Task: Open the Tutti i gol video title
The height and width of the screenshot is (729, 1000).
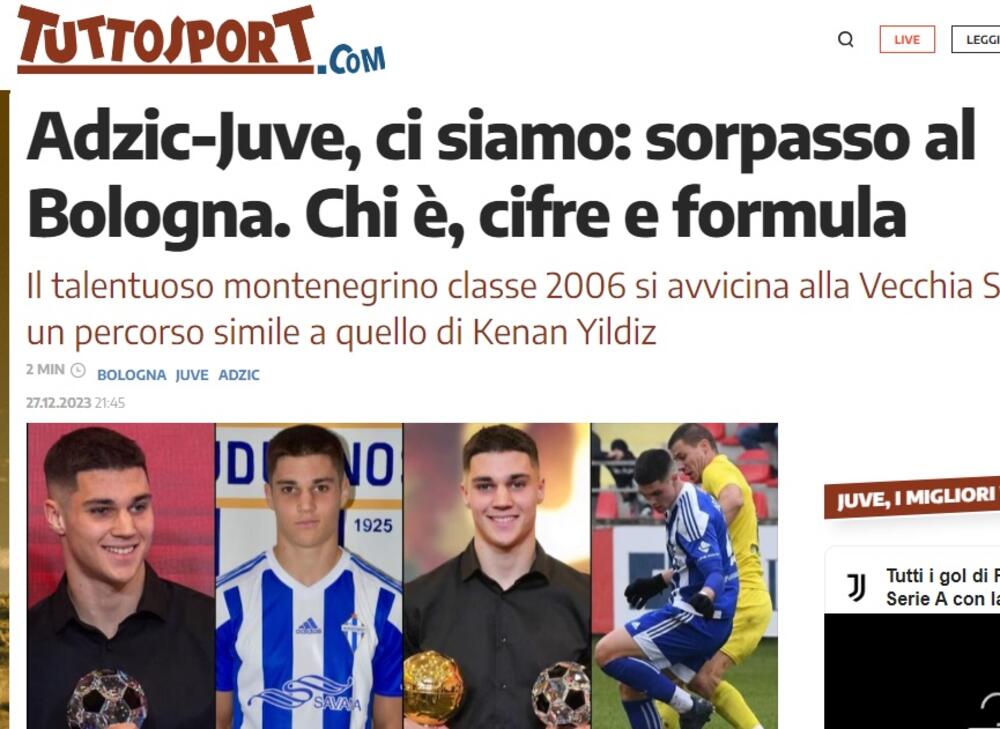Action: click(943, 587)
